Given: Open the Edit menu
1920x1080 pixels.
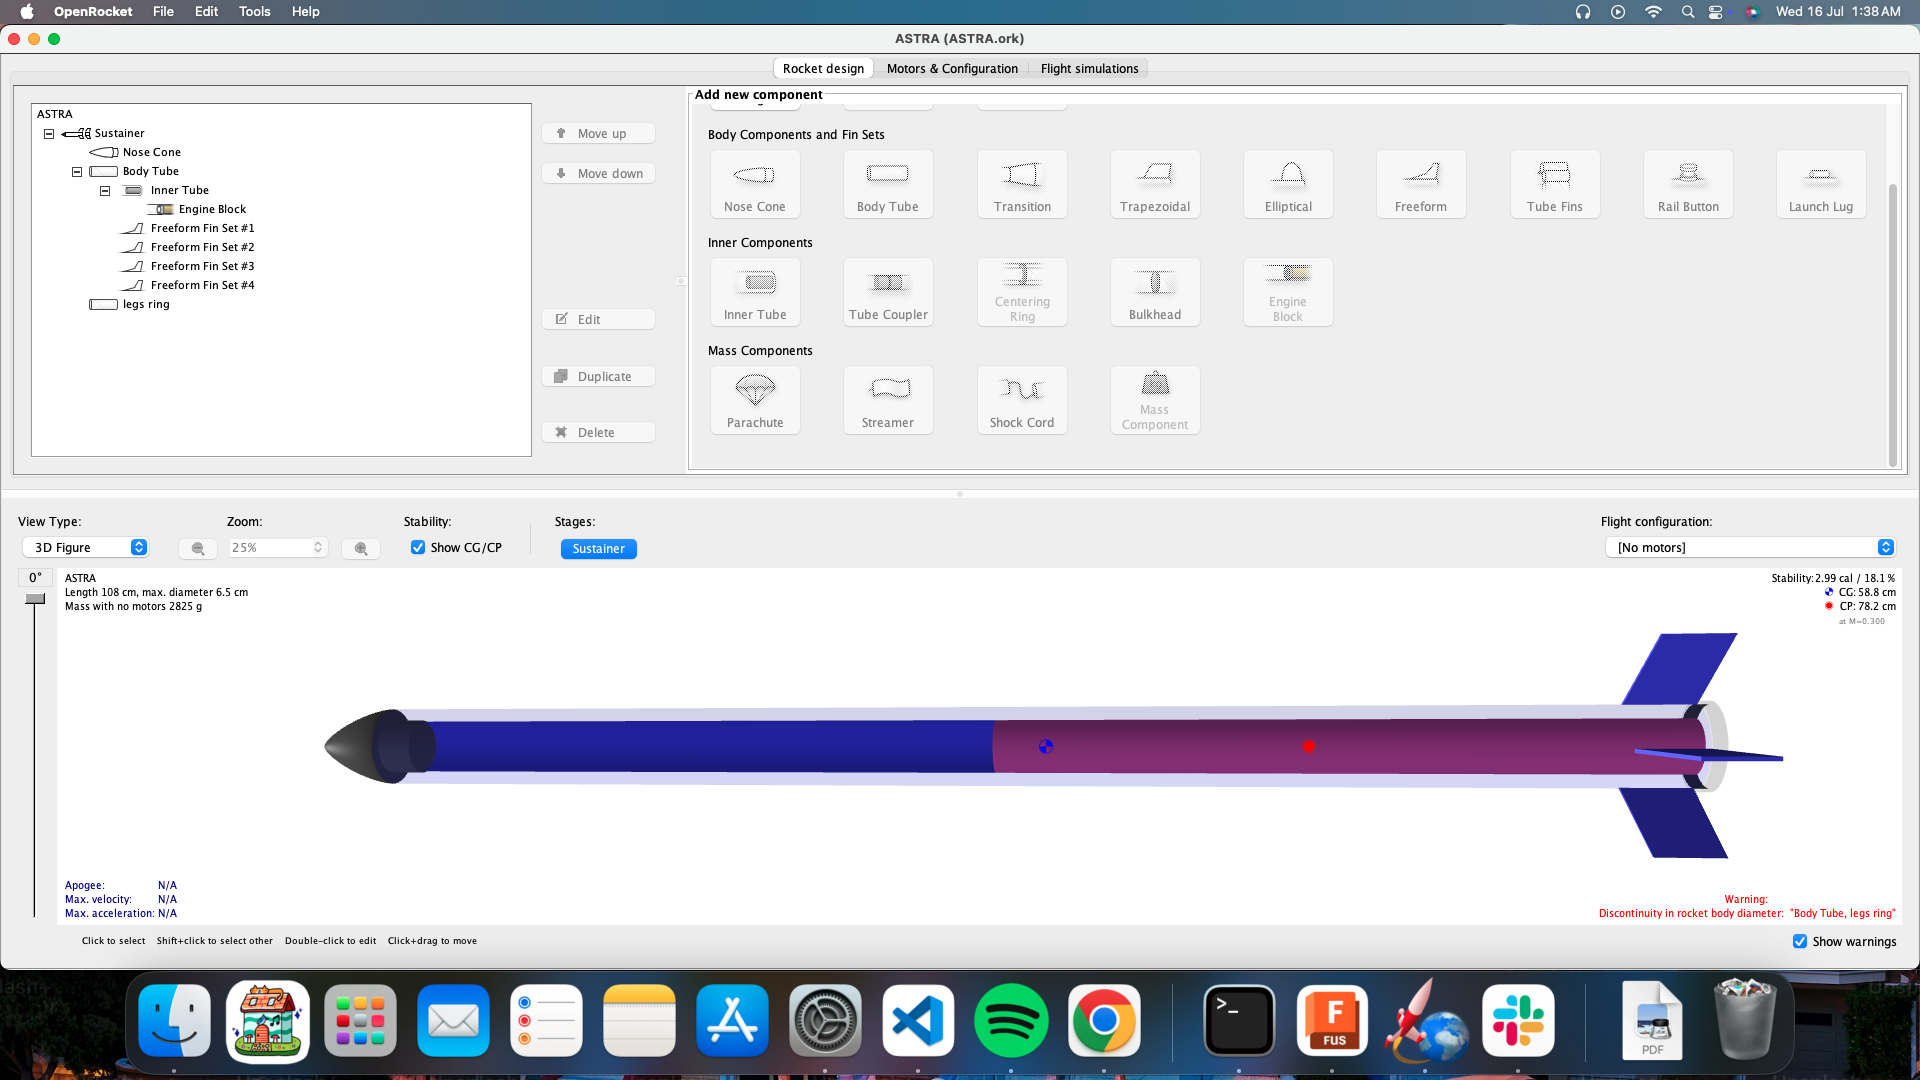Looking at the screenshot, I should tap(206, 12).
